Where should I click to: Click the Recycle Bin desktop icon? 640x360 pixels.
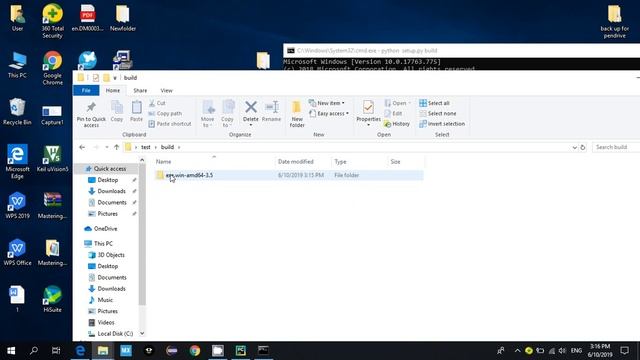[x=17, y=112]
